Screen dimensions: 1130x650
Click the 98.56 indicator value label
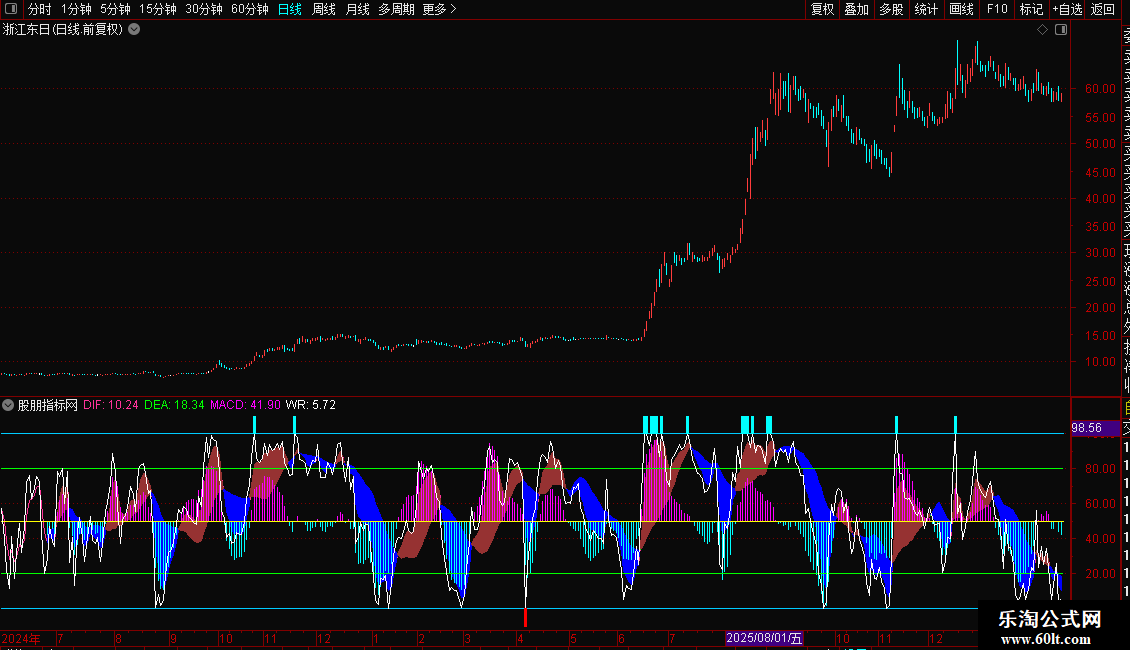(x=1087, y=428)
